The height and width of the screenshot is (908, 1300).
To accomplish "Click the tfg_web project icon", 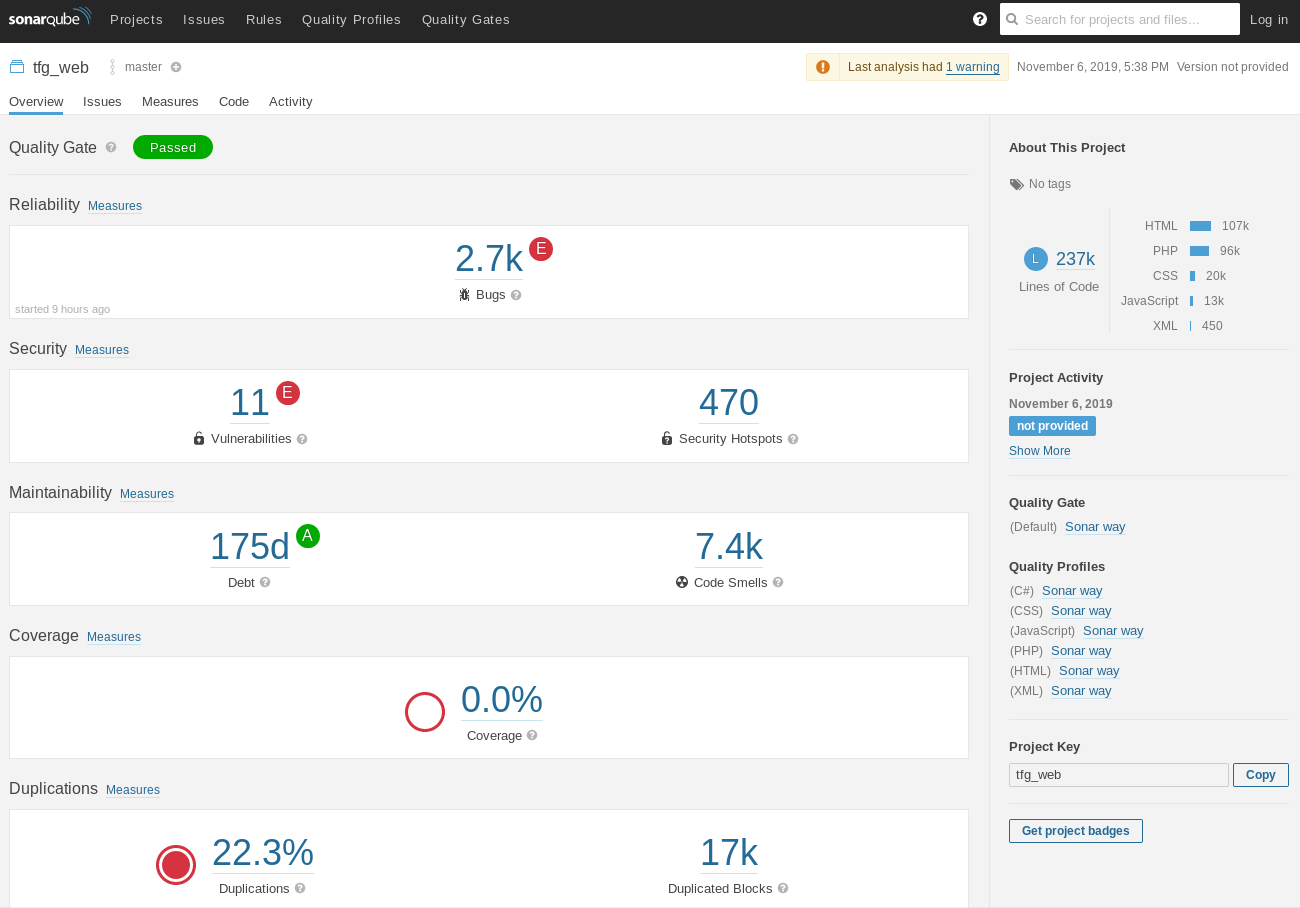I will point(17,67).
